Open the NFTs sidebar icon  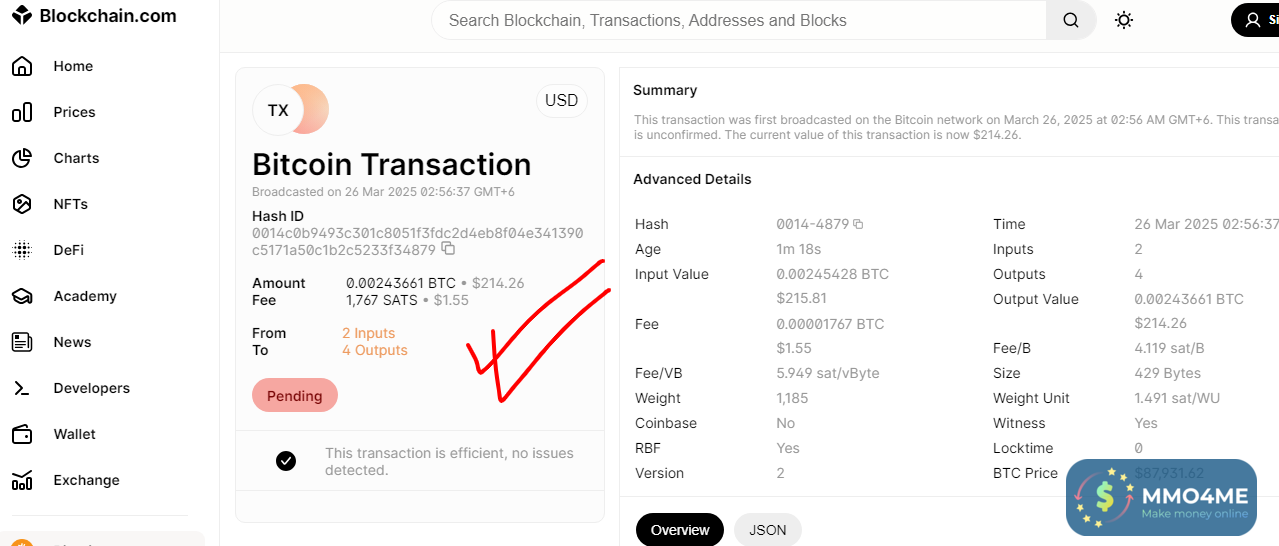pos(22,204)
